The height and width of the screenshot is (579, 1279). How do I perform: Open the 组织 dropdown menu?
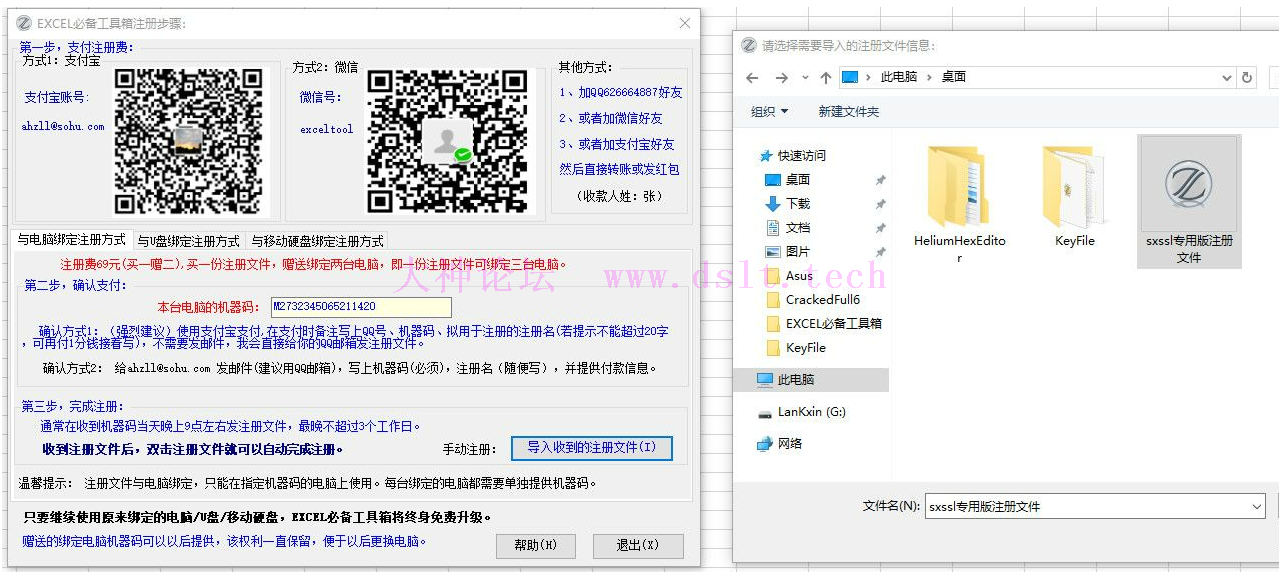coord(770,112)
